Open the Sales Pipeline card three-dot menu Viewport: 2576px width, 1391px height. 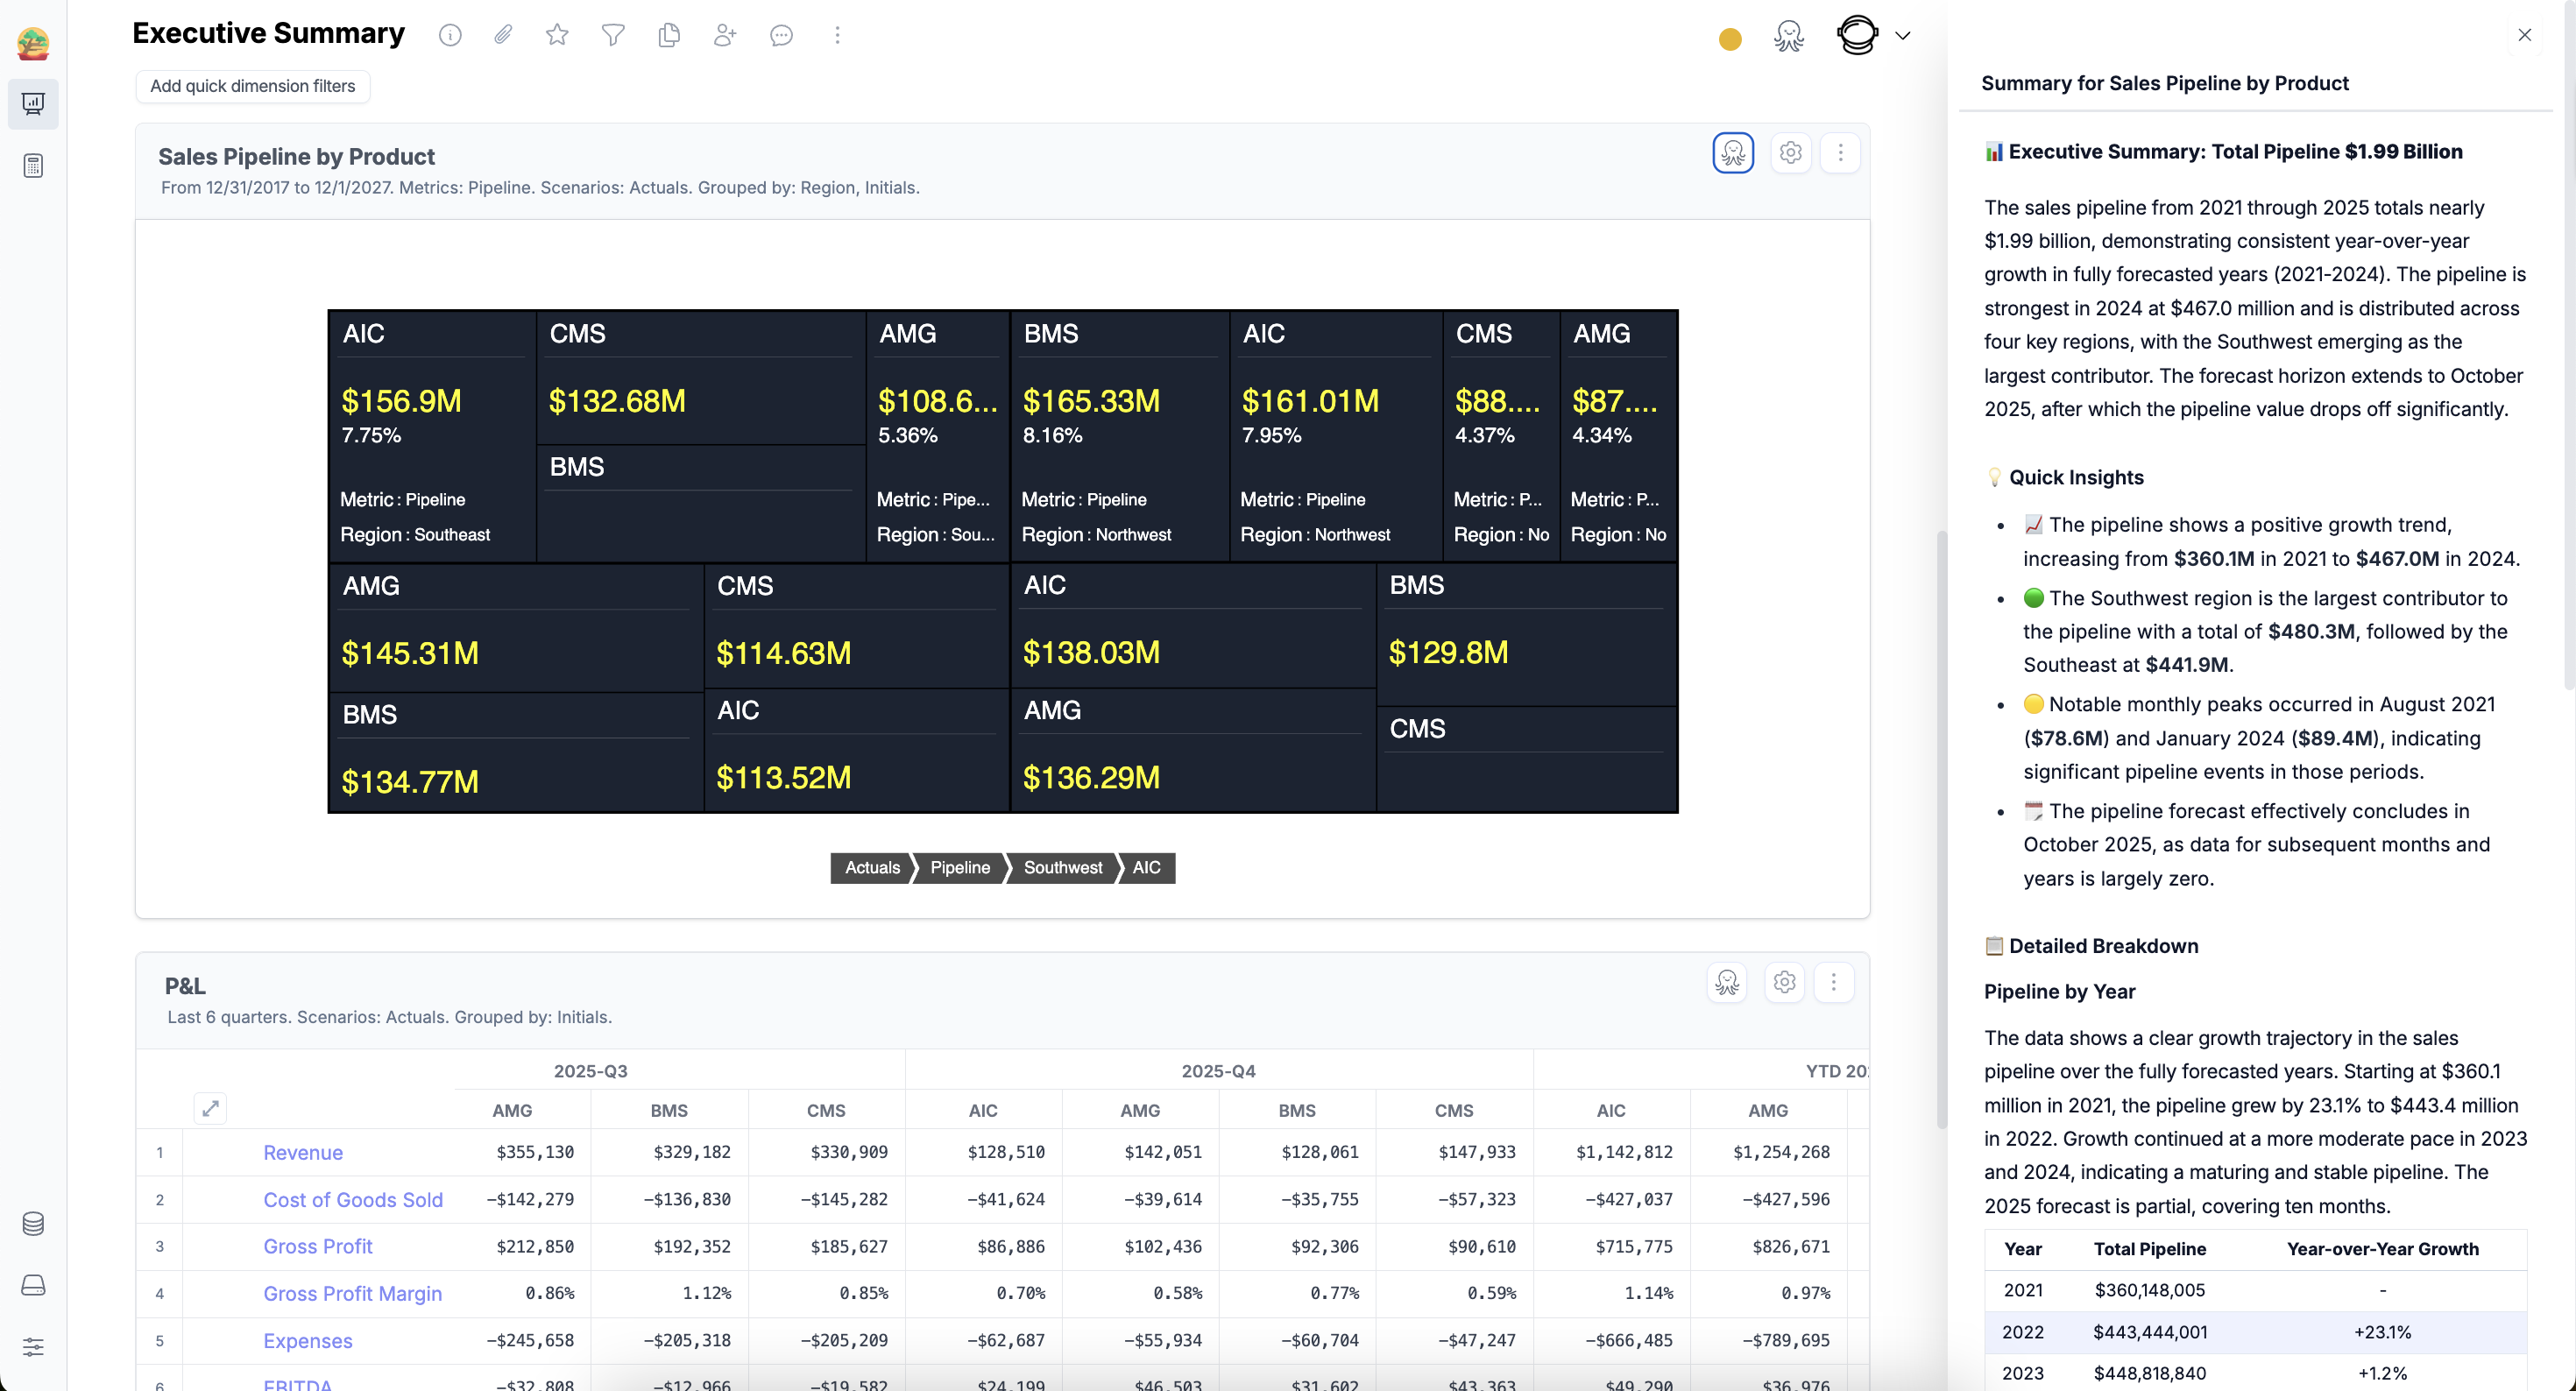1840,153
